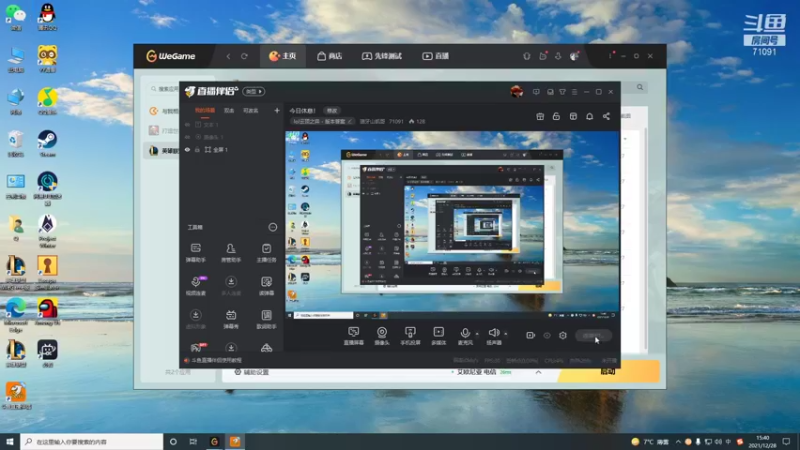Image resolution: width=800 pixels, height=450 pixels.
Task: Open the QQ penguin desktop shortcut
Action: [x=47, y=17]
